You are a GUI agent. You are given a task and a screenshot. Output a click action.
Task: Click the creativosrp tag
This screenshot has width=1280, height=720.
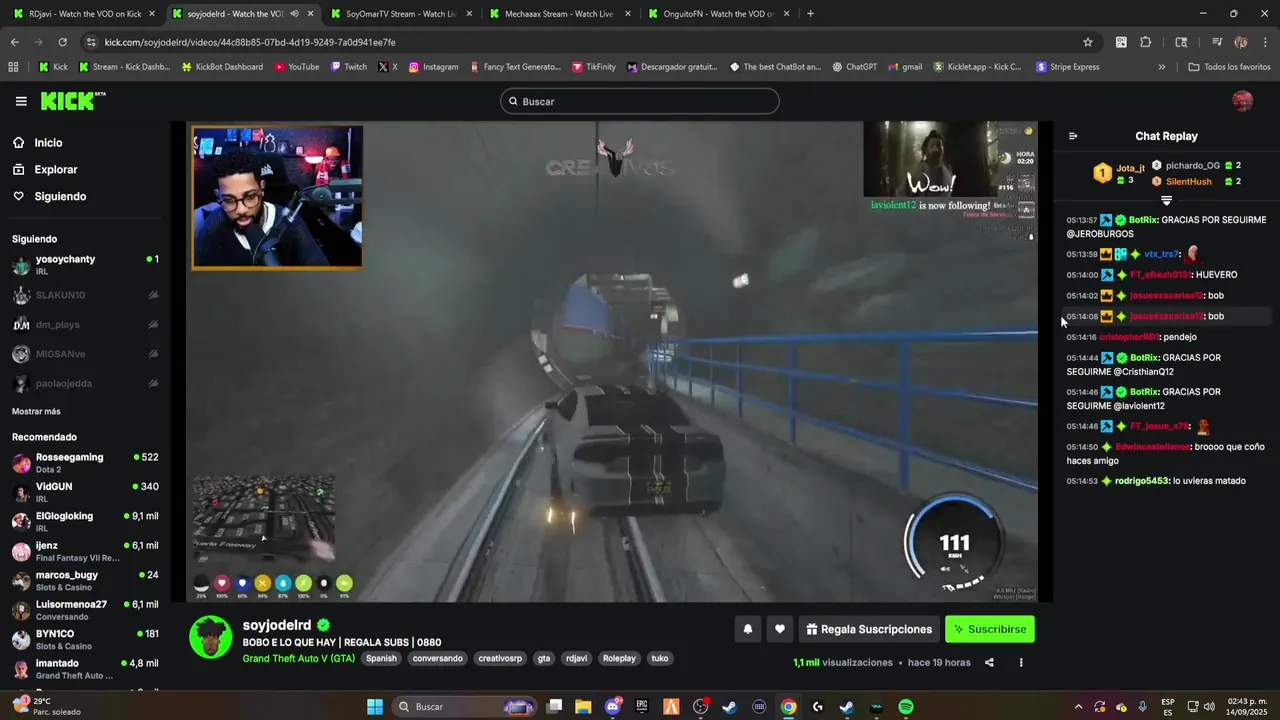(x=500, y=659)
